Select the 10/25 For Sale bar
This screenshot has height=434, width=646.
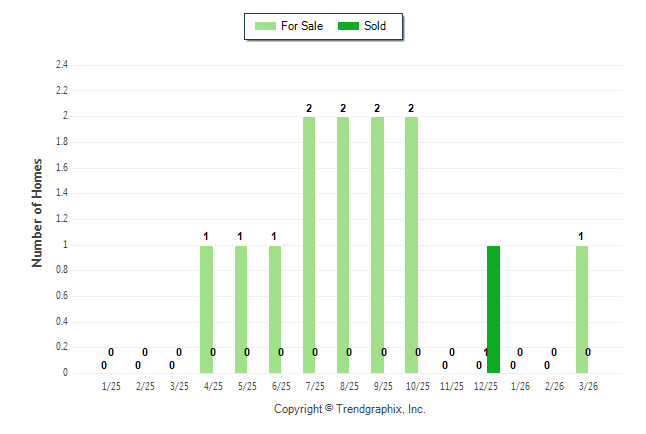411,245
